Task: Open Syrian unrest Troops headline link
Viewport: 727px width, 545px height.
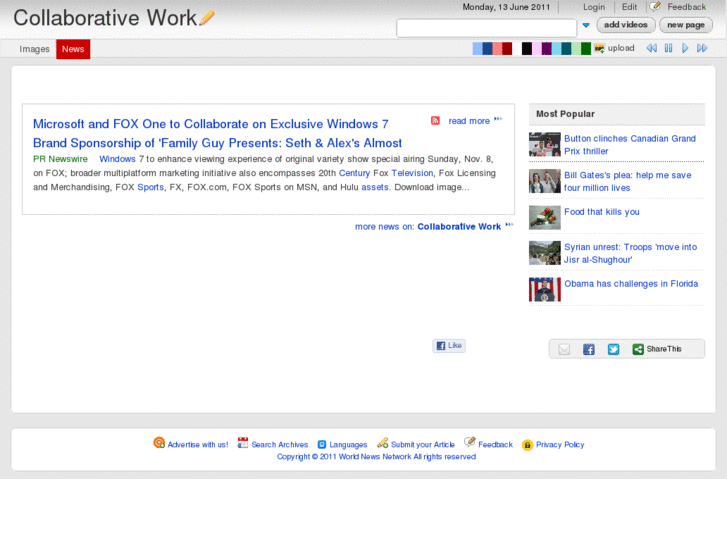Action: coord(630,253)
